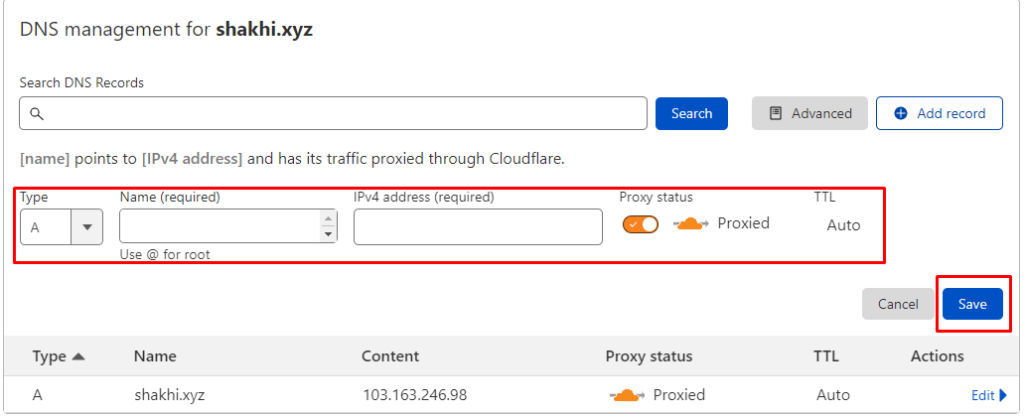
Task: Click the Edit link in Actions column
Action: coord(983,395)
